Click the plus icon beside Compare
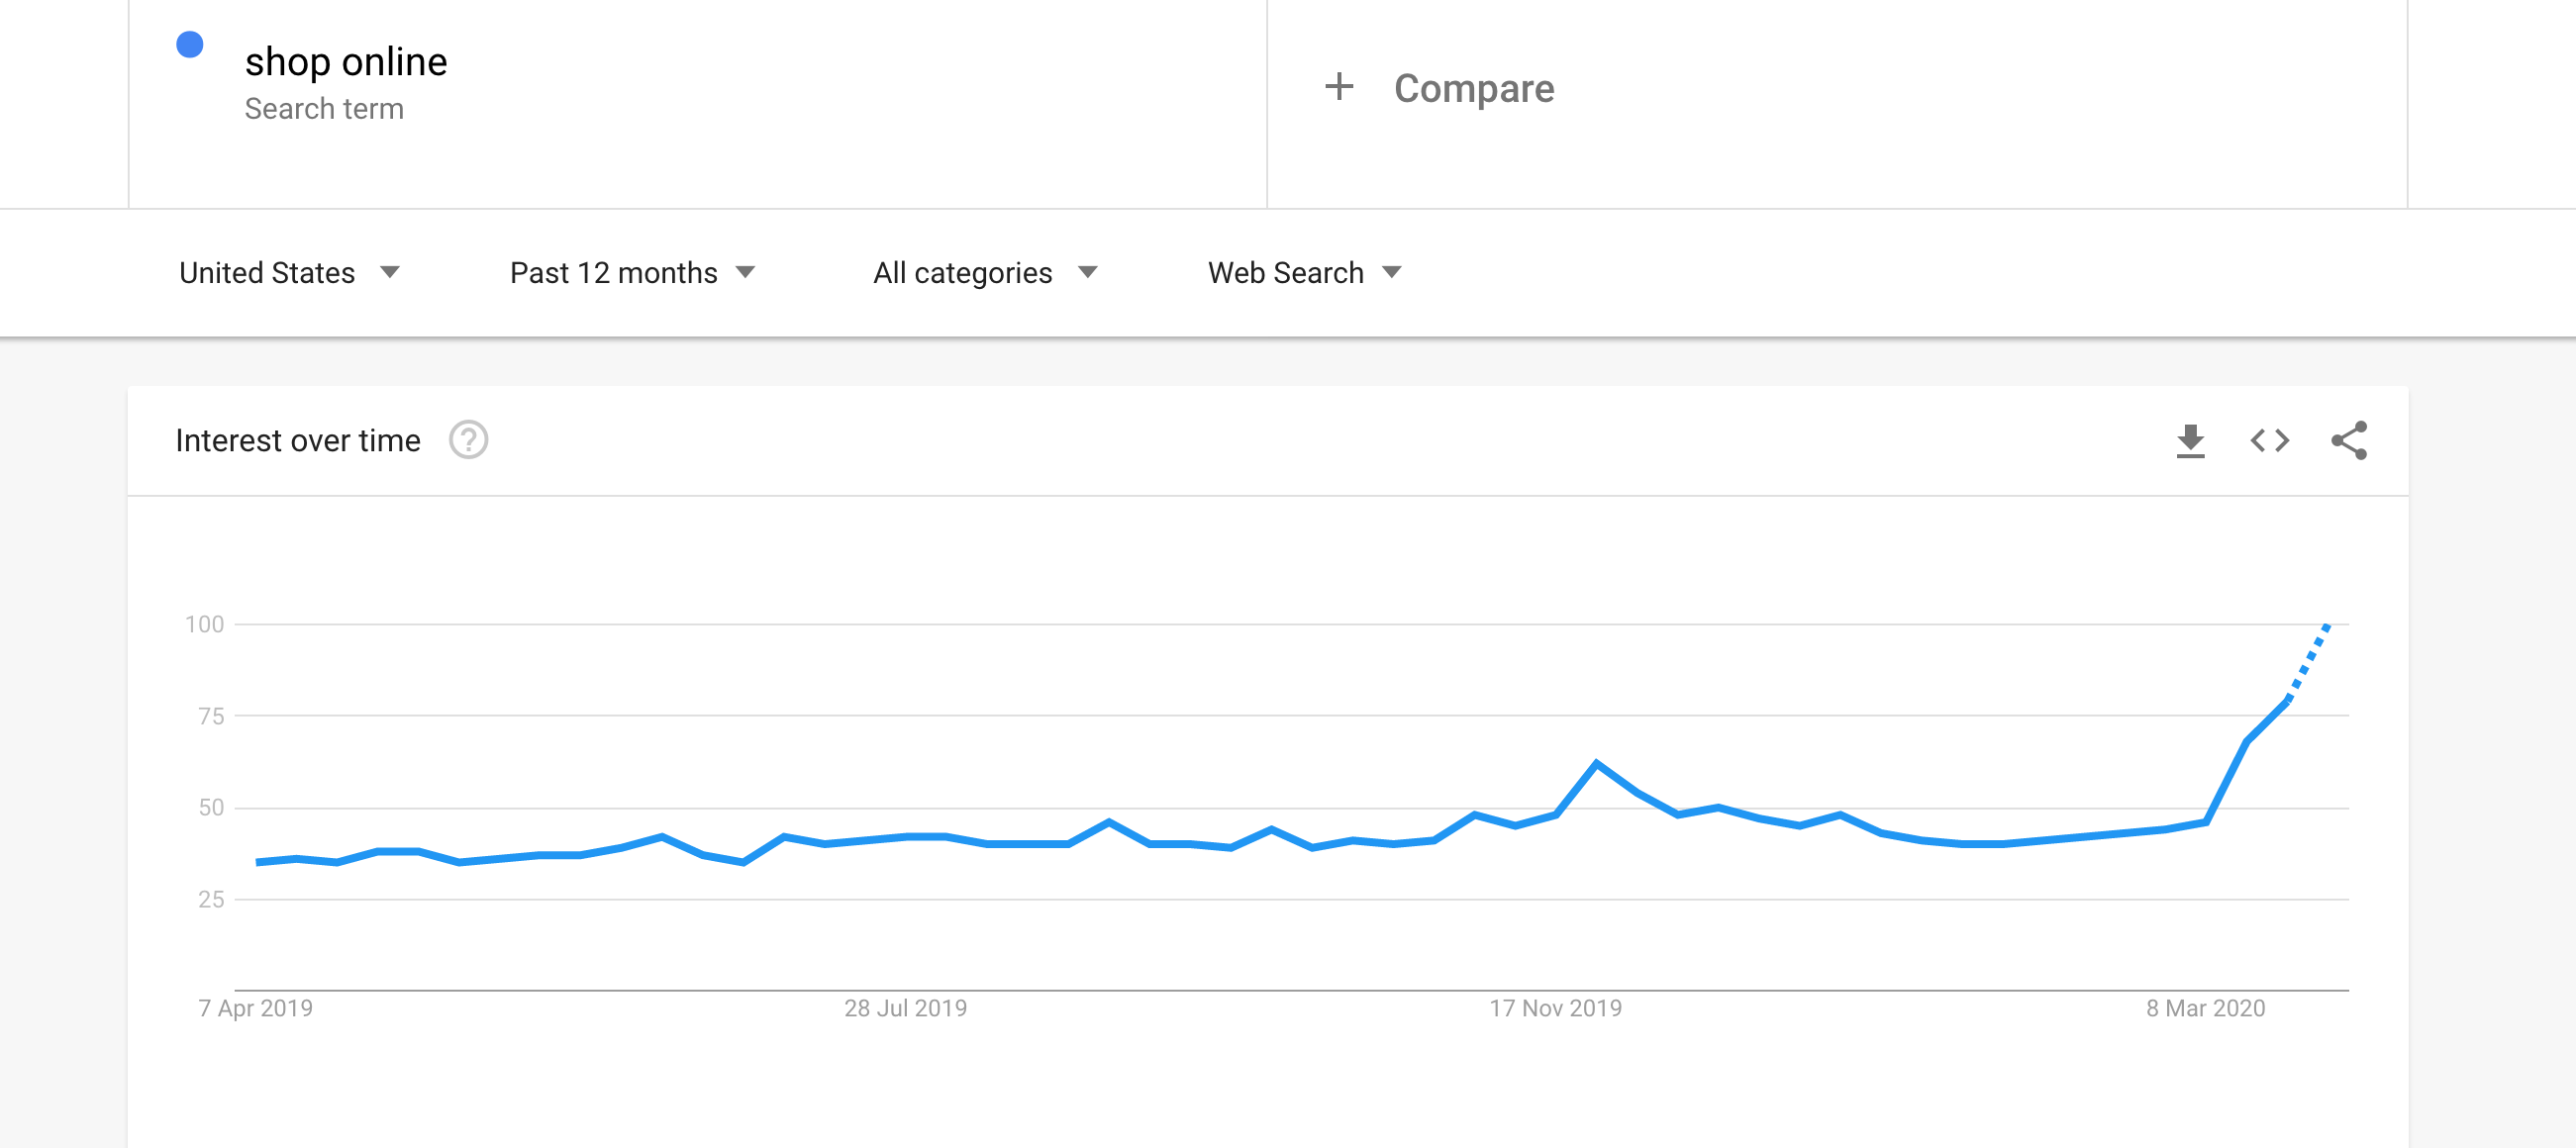This screenshot has height=1148, width=2576. [x=1338, y=87]
